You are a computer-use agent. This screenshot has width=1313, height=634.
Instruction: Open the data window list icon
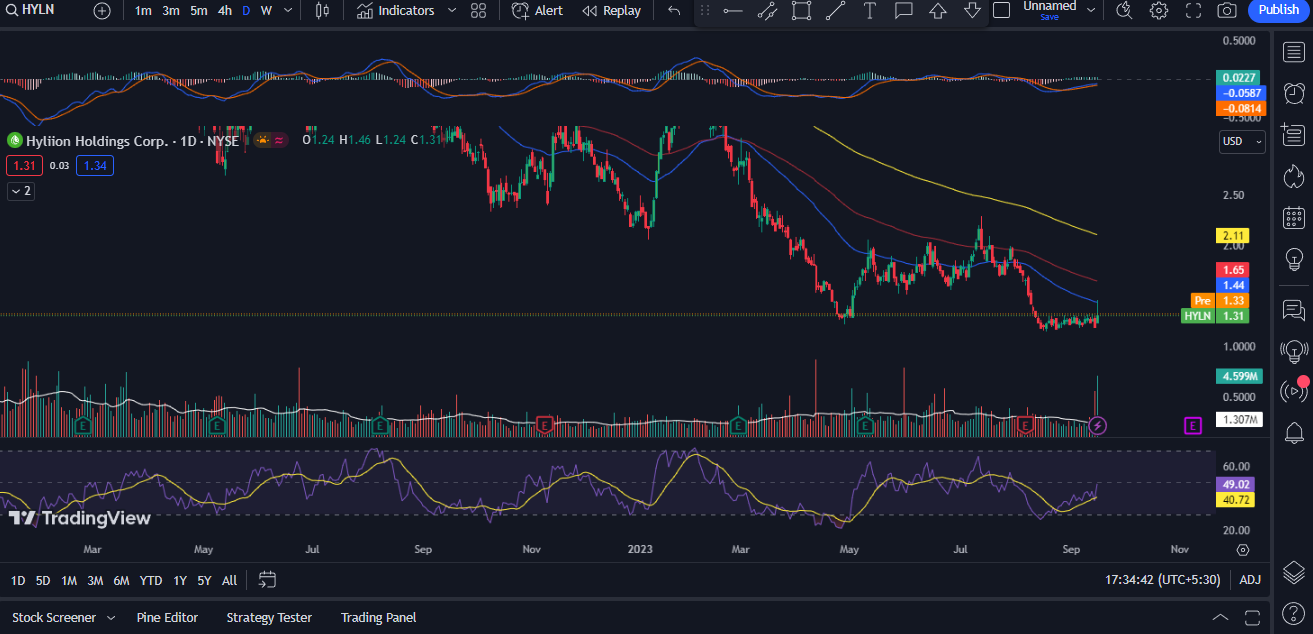tap(1294, 134)
